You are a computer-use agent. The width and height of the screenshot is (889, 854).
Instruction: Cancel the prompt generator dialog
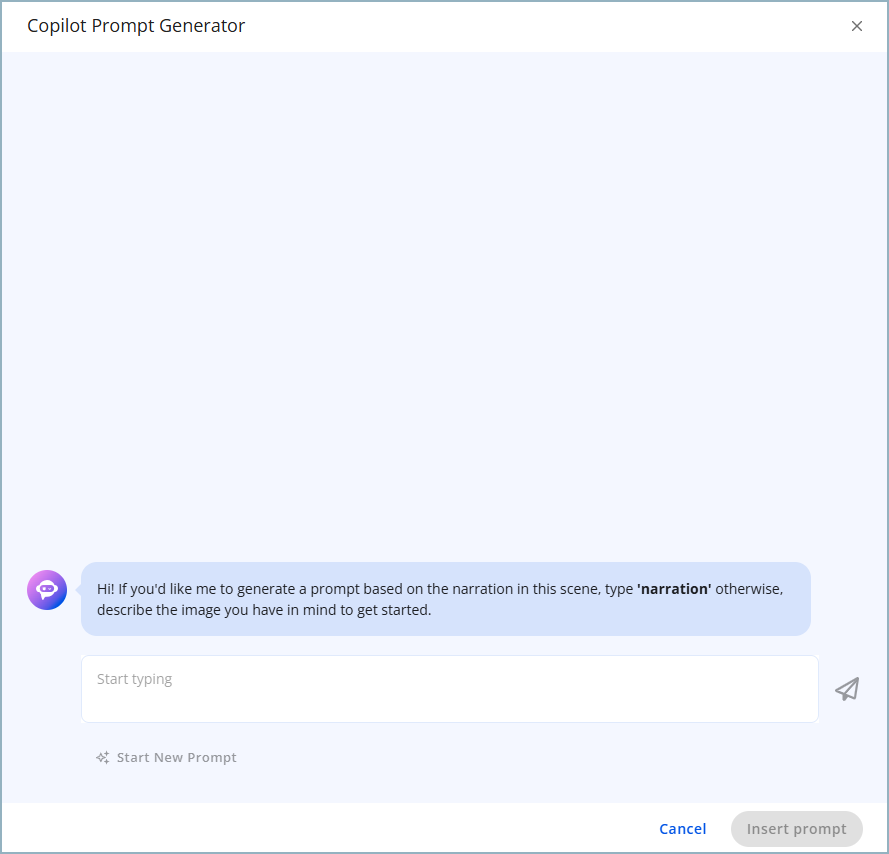point(683,829)
